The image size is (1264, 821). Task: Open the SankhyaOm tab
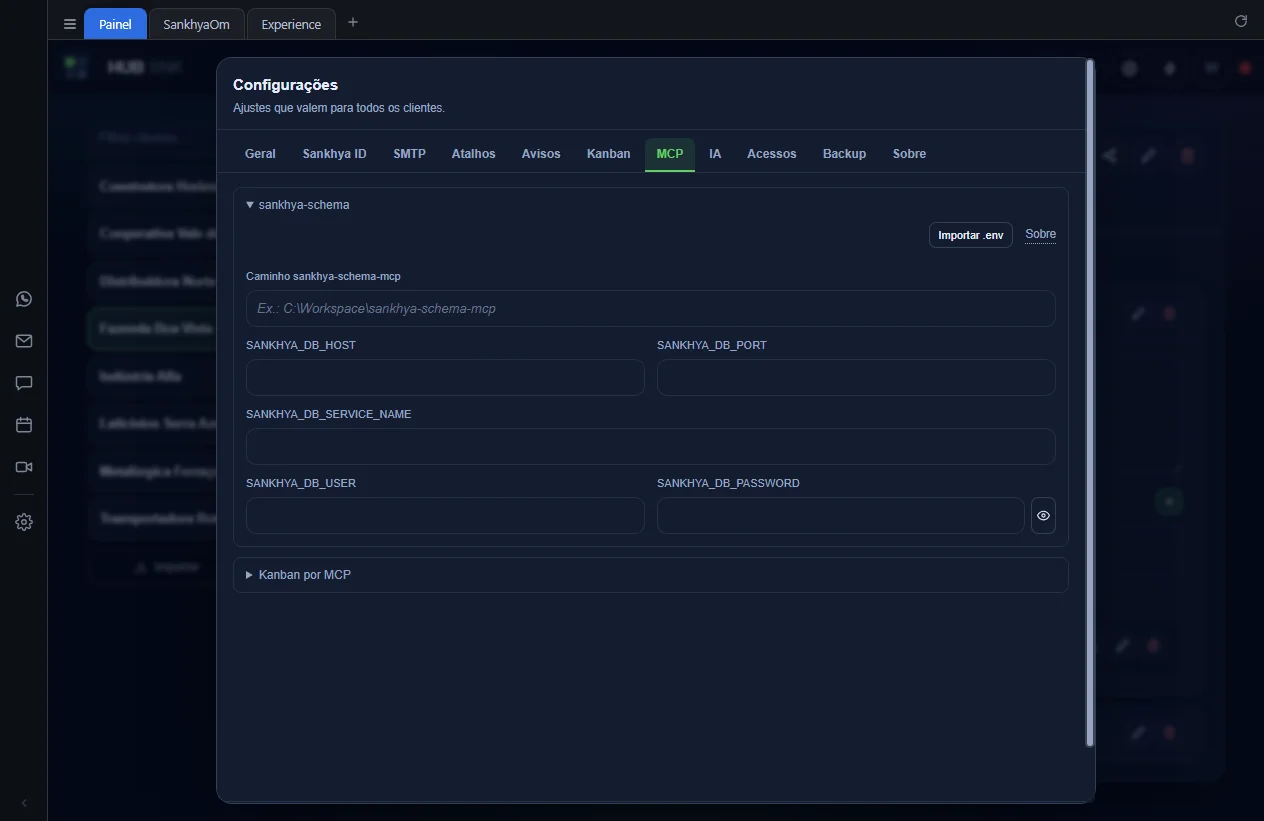click(x=196, y=24)
